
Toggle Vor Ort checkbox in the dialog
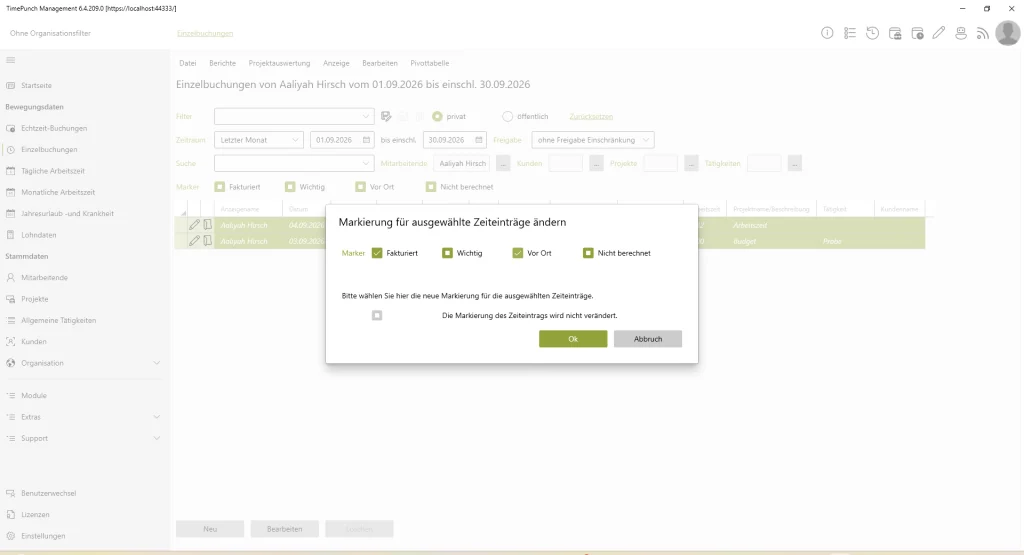(518, 253)
